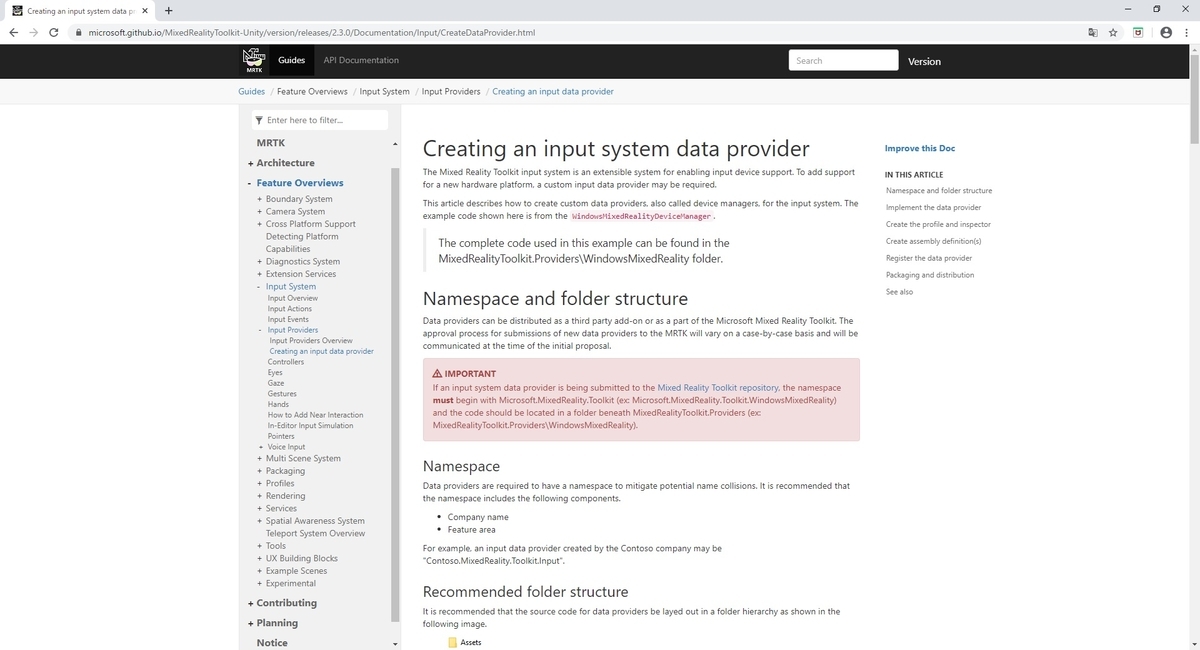1200x650 pixels.
Task: Jump to Namespace and folder structure
Action: 939,190
